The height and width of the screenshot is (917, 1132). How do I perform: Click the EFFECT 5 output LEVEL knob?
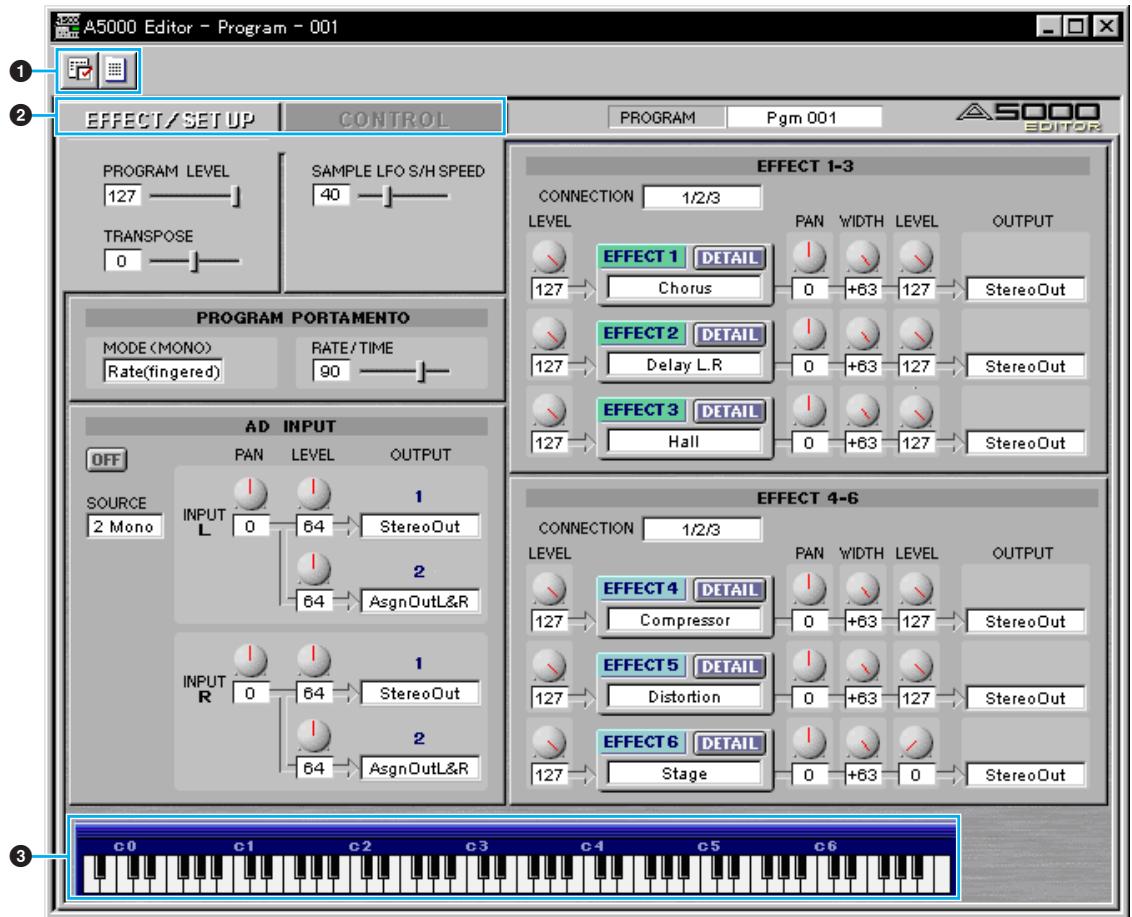coord(915,666)
